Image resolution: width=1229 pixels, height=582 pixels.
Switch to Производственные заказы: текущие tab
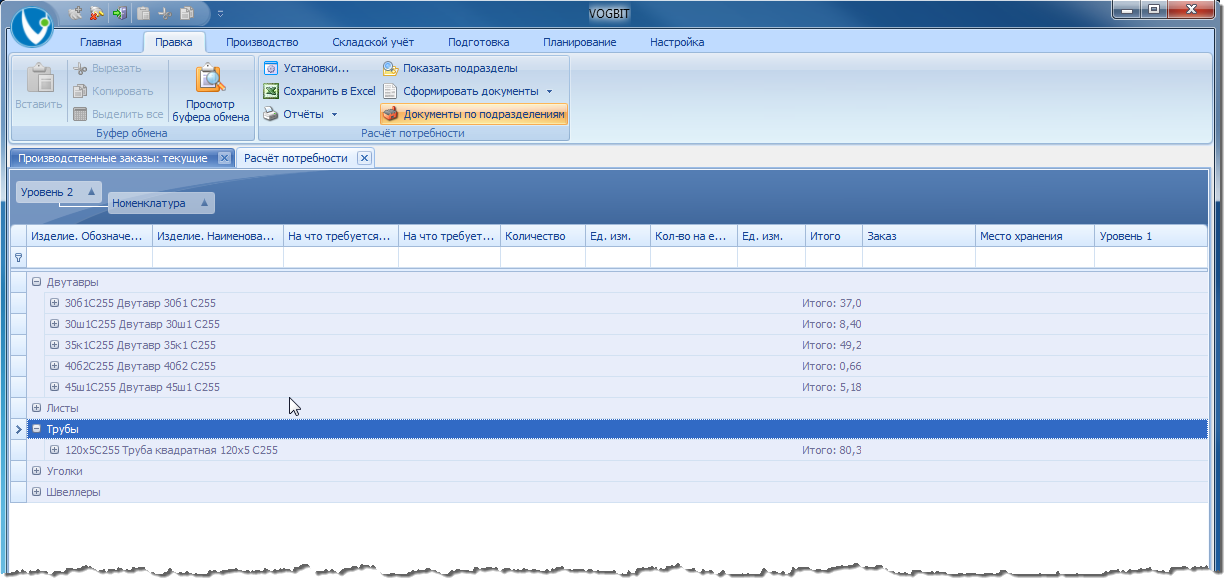[113, 158]
